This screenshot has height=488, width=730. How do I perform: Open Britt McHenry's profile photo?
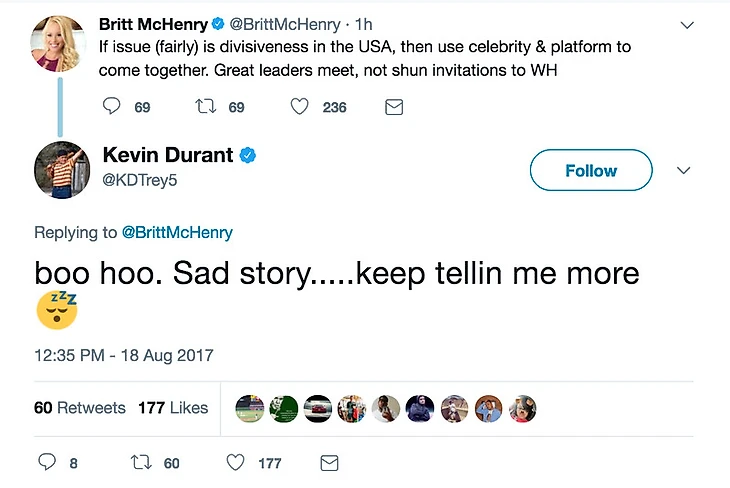pyautogui.click(x=60, y=44)
